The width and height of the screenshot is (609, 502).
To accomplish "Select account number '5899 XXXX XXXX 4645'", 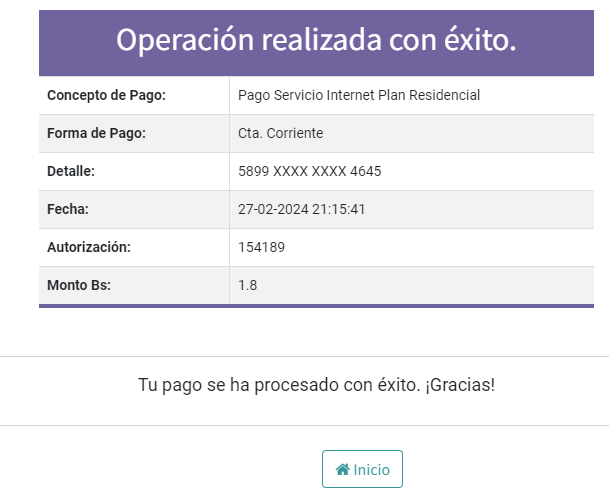I will coord(310,171).
